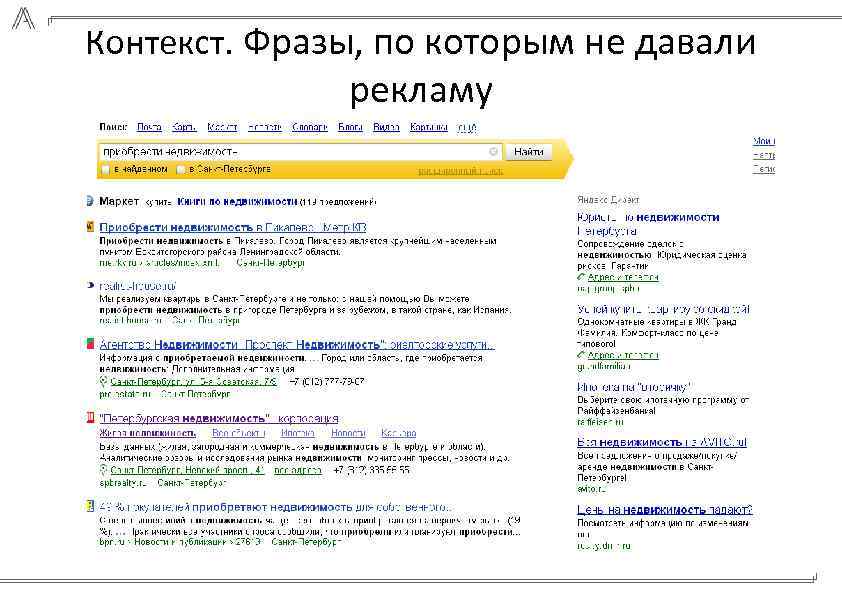Open result 'Петербургская недвижимость' корпорация
Image resolution: width=842 pixels, height=595 pixels.
click(x=219, y=418)
